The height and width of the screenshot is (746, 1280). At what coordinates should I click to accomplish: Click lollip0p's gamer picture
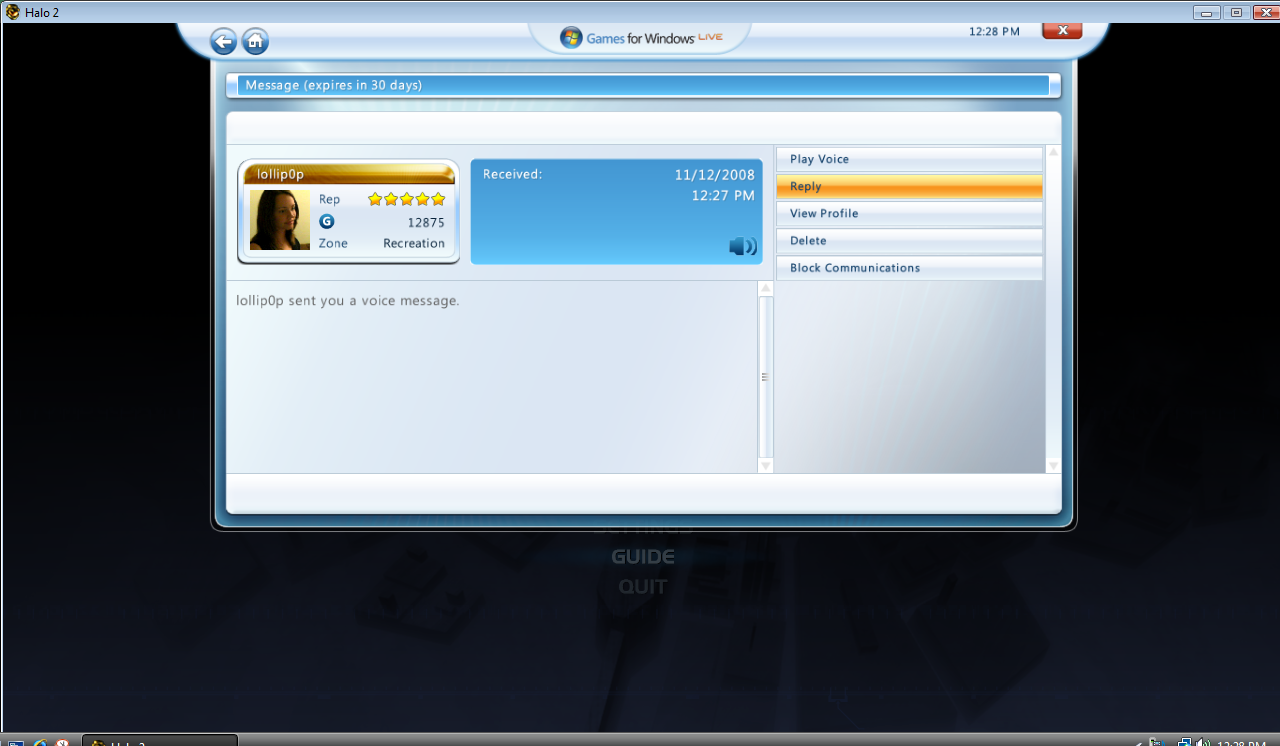tap(279, 221)
